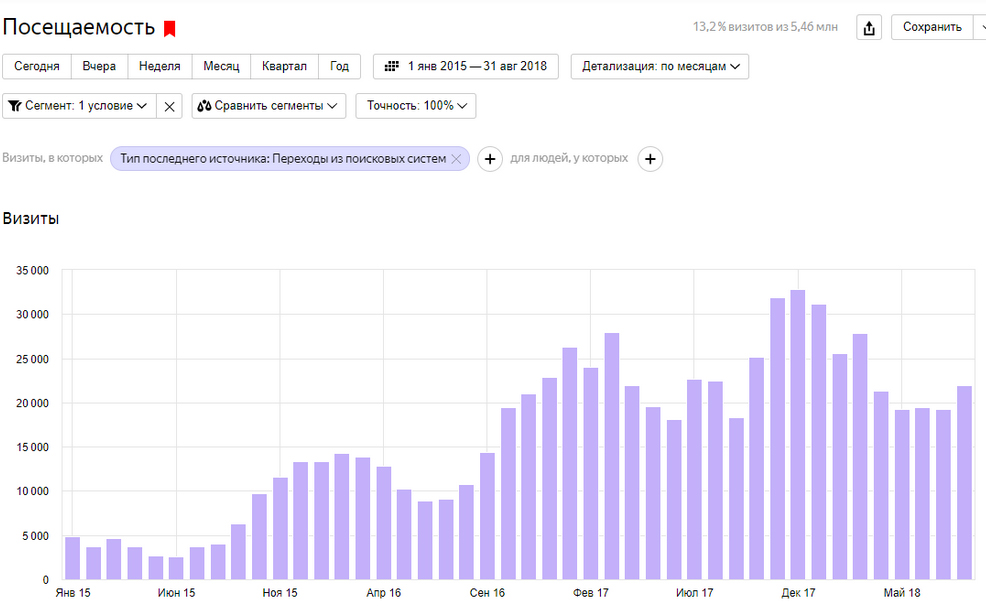Click the tallest bar at Дек 17

tap(797, 435)
